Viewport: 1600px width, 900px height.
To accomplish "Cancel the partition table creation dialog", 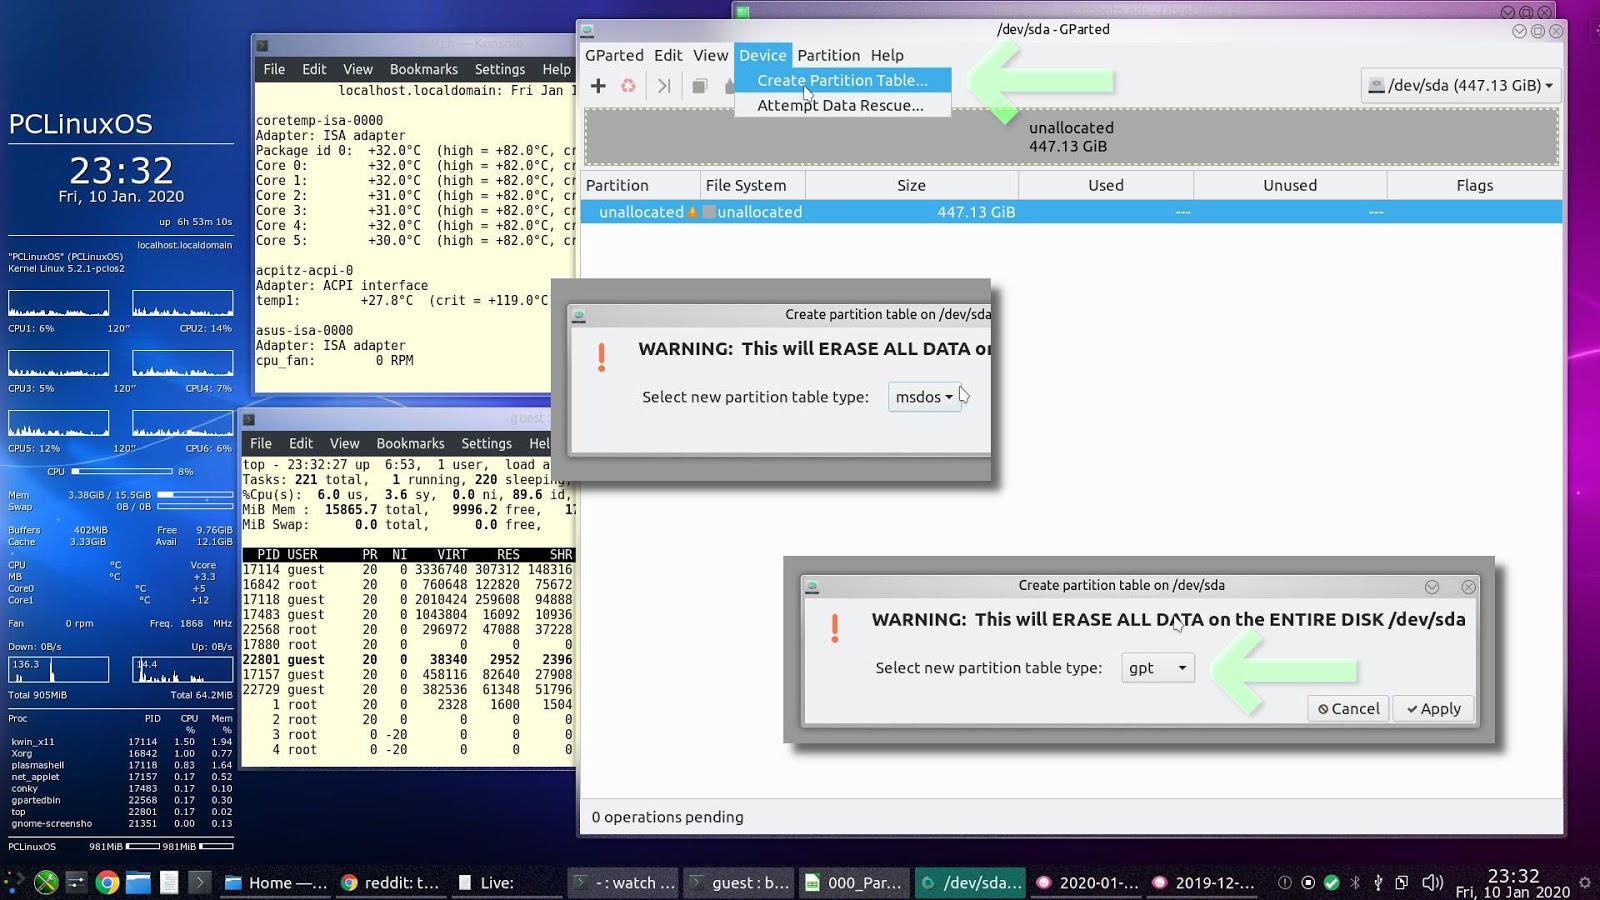I will pyautogui.click(x=1347, y=708).
